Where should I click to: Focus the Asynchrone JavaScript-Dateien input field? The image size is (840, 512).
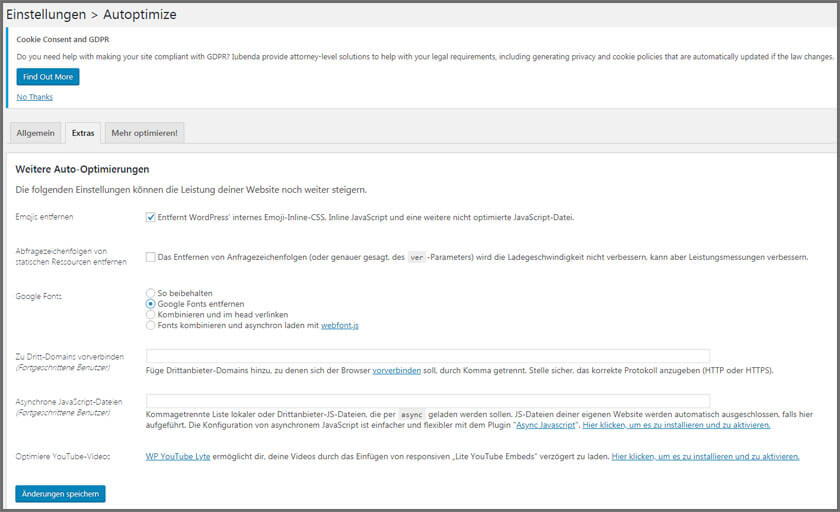[428, 399]
